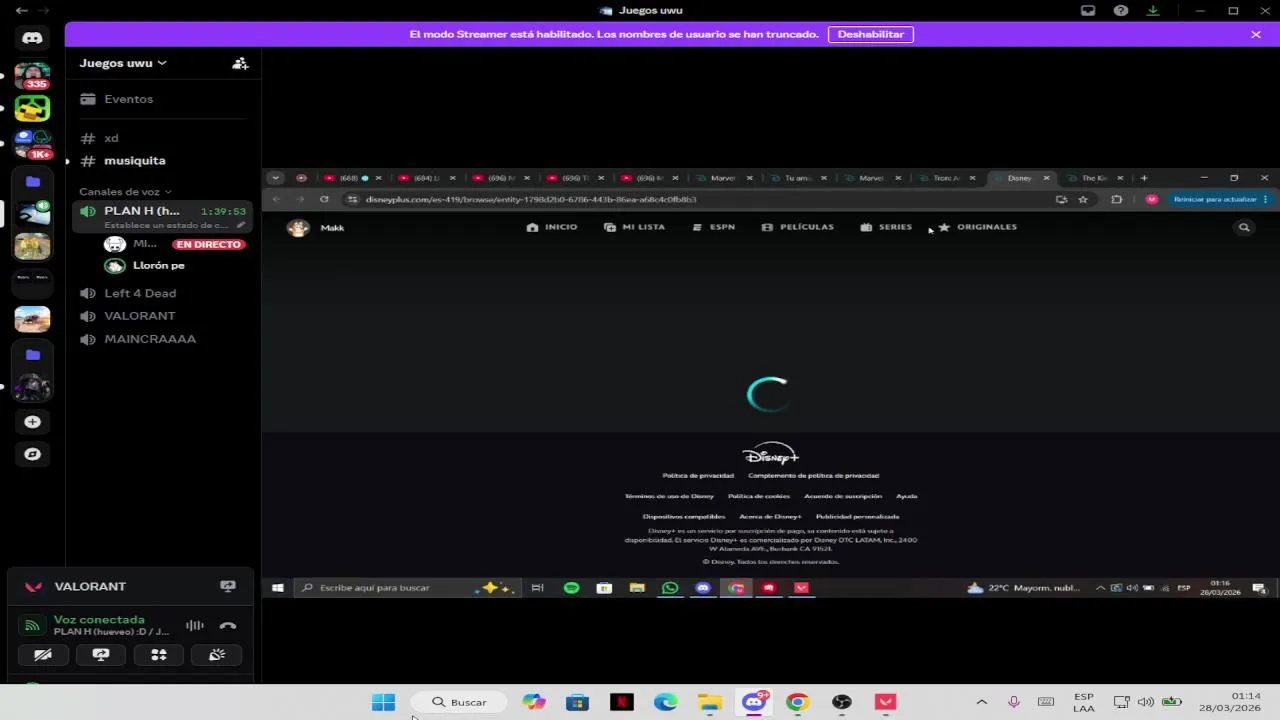This screenshot has height=720, width=1280.
Task: Click ORIGINALES in the streamed Disney+ nav
Action: (977, 227)
